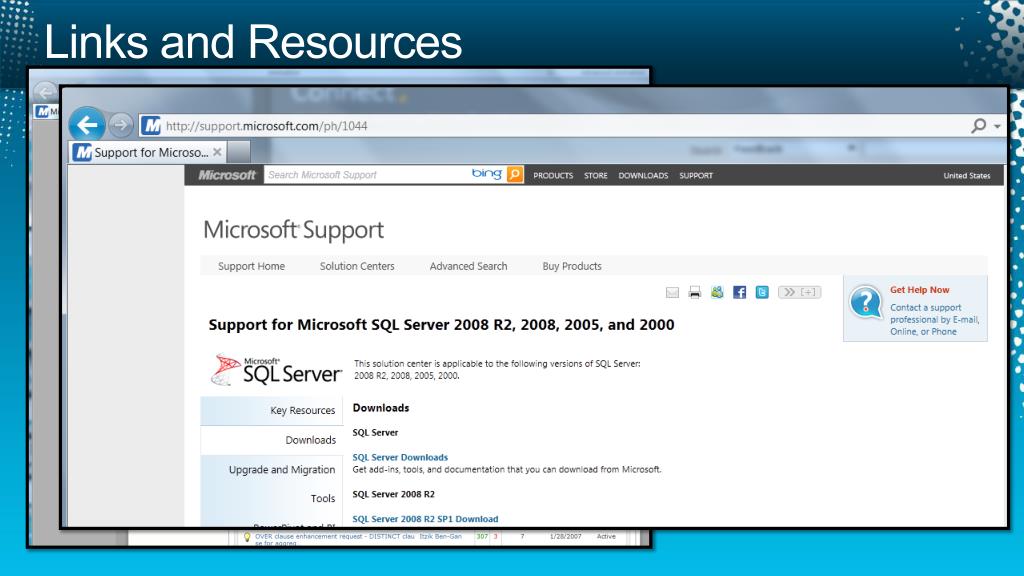1024x576 pixels.
Task: Expand more sharing options with [+] button
Action: pyautogui.click(x=799, y=292)
